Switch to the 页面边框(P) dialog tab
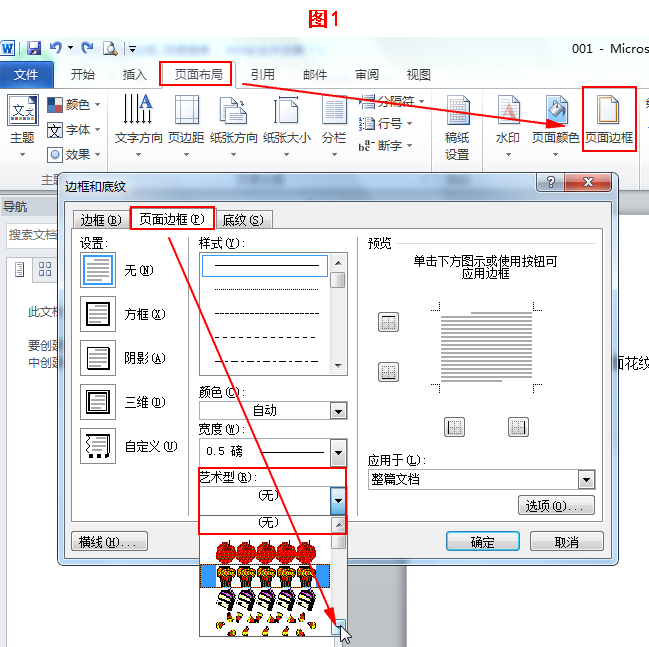This screenshot has height=647, width=649. click(172, 219)
